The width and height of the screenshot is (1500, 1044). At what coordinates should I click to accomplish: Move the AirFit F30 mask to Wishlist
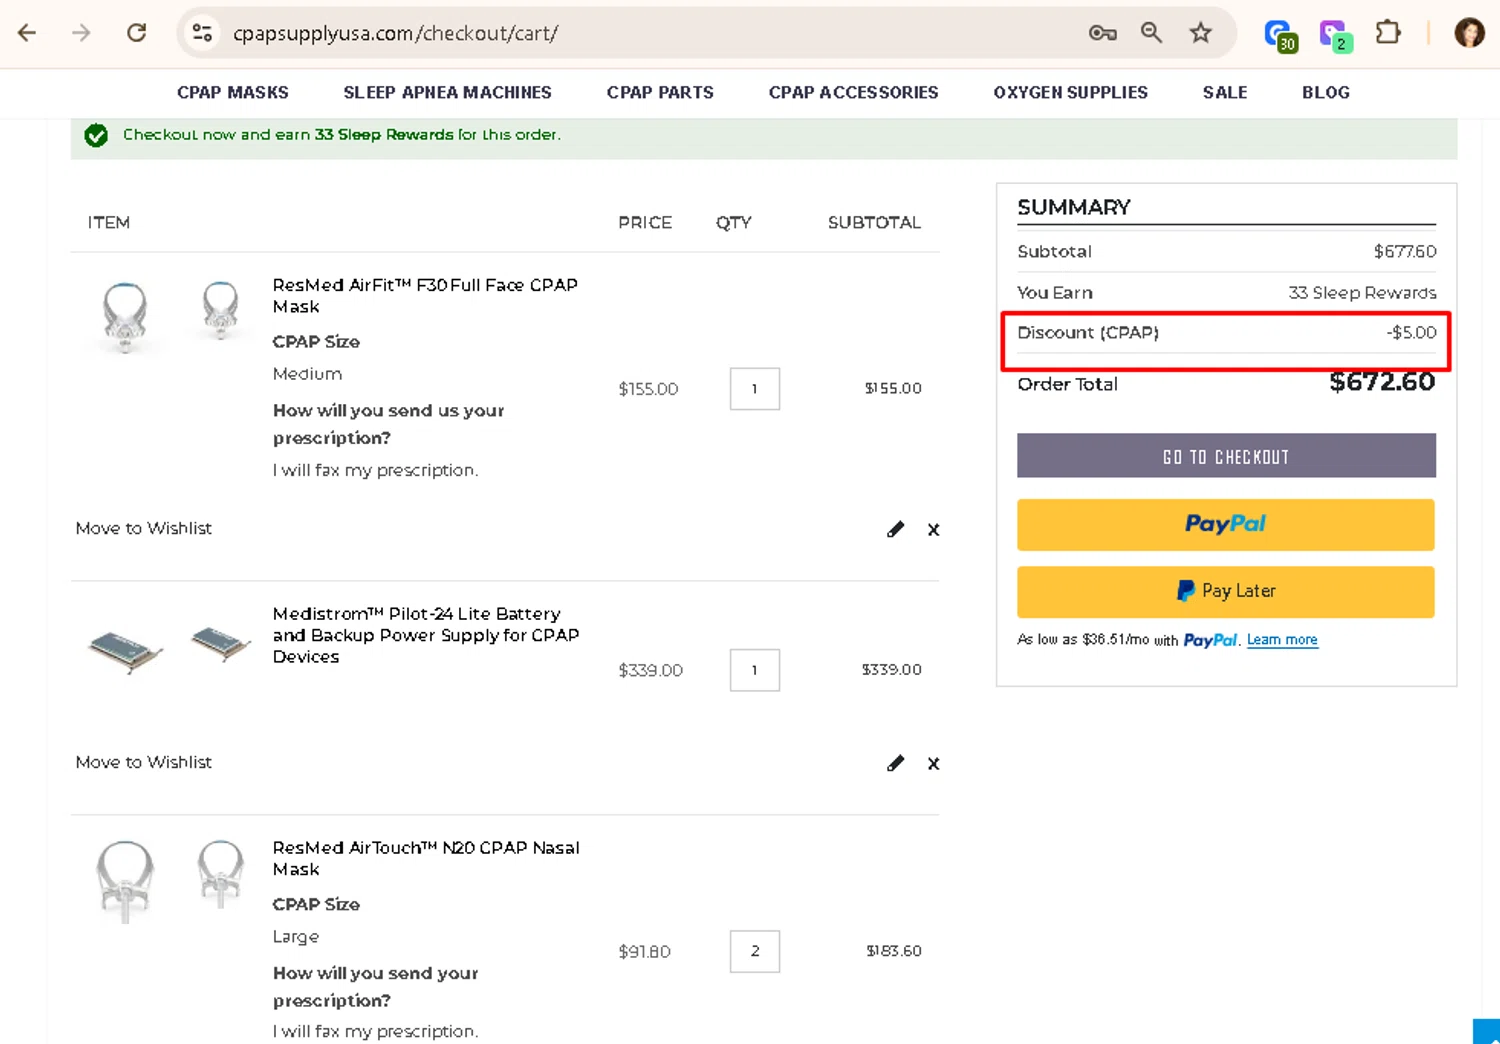click(x=143, y=528)
